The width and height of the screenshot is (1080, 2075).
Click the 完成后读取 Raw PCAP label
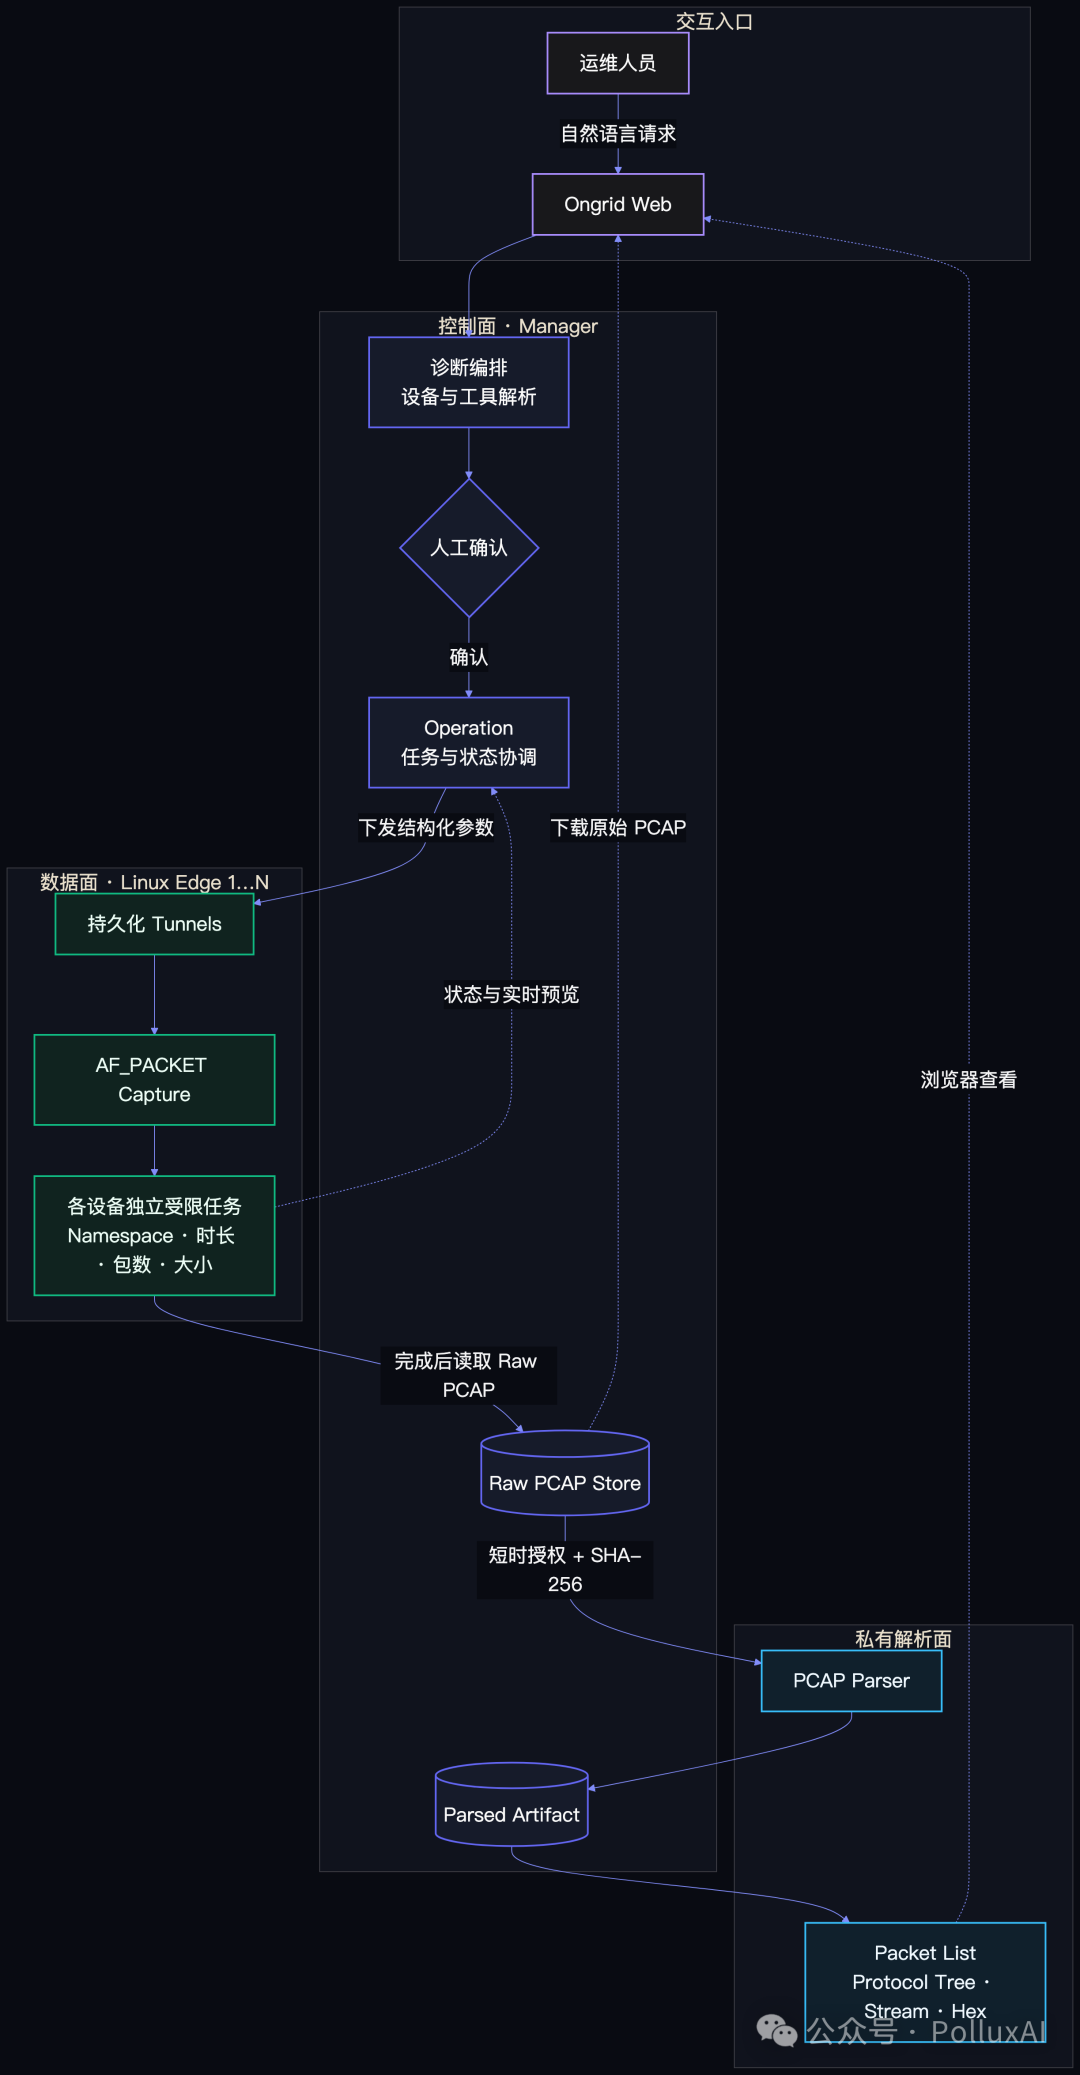(468, 1375)
